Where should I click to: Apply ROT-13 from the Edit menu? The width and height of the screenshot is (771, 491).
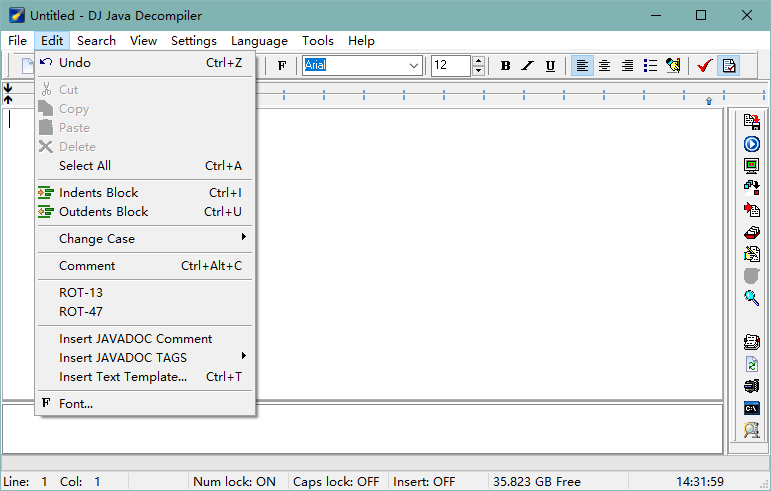click(x=145, y=293)
